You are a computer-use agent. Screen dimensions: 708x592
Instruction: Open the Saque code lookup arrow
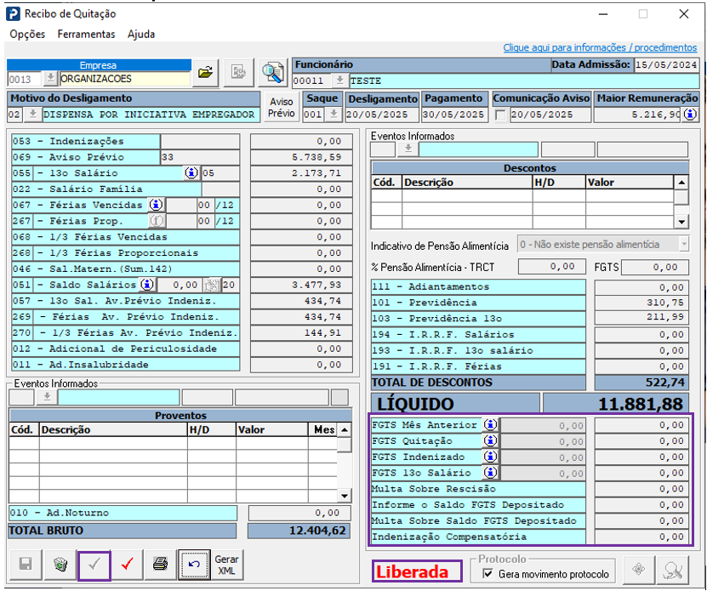(333, 114)
